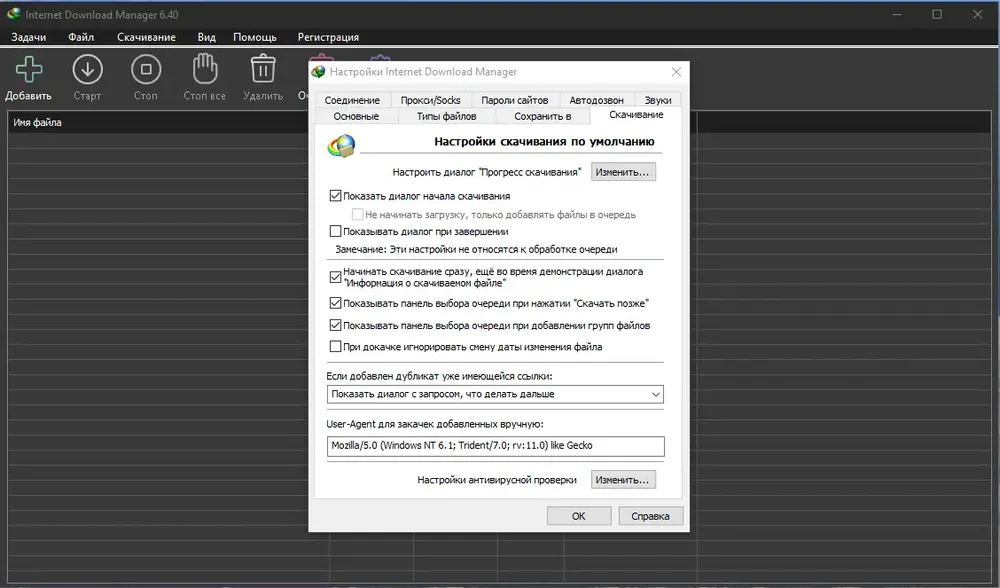Enable Показывать диалог при завершении checkbox
The image size is (1000, 588).
335,232
